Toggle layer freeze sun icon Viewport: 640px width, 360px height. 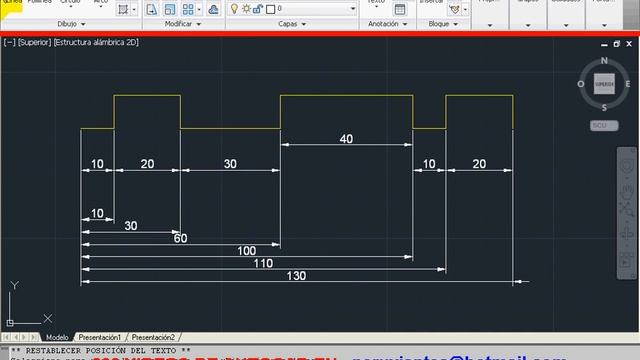coord(246,9)
